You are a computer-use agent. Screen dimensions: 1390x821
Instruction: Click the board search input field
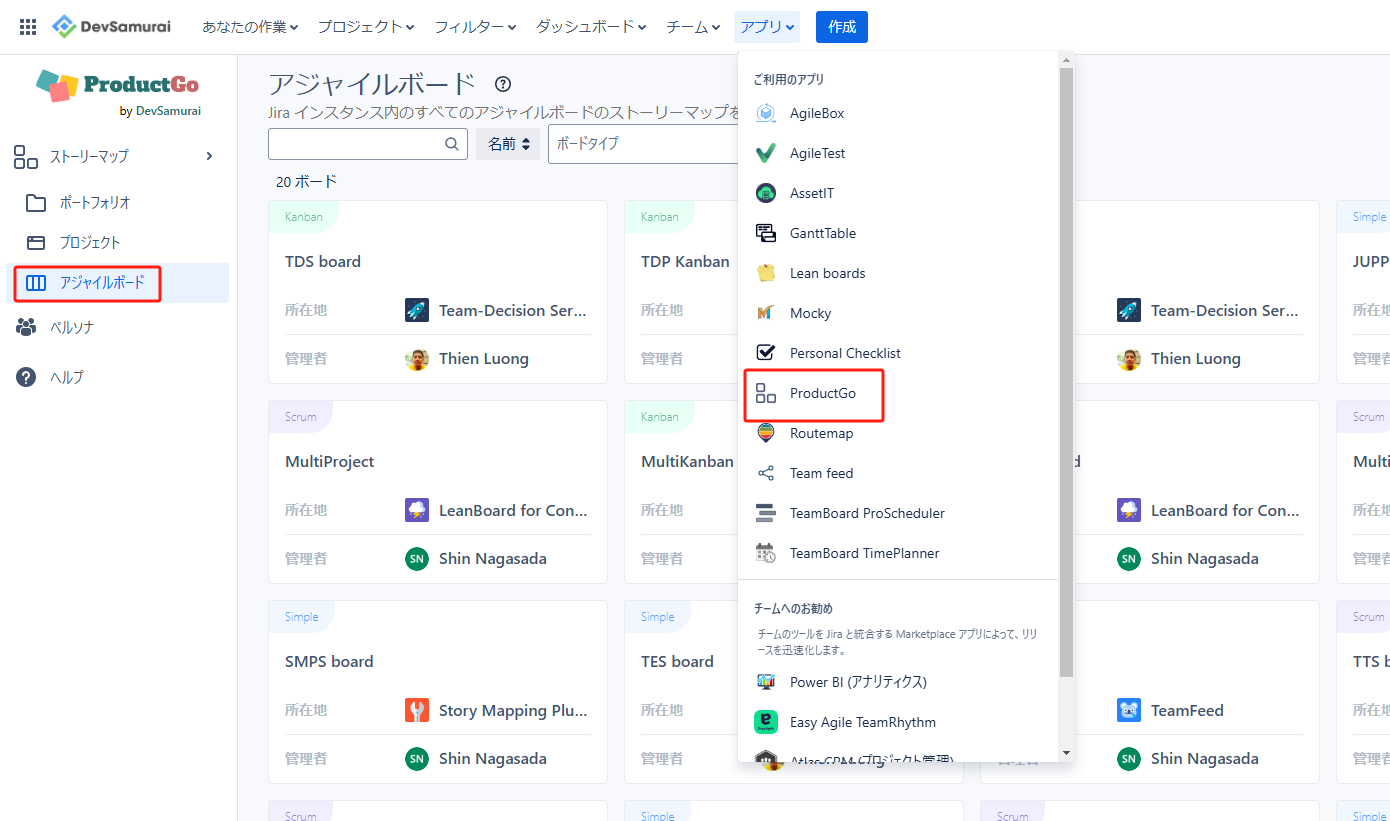[x=355, y=144]
